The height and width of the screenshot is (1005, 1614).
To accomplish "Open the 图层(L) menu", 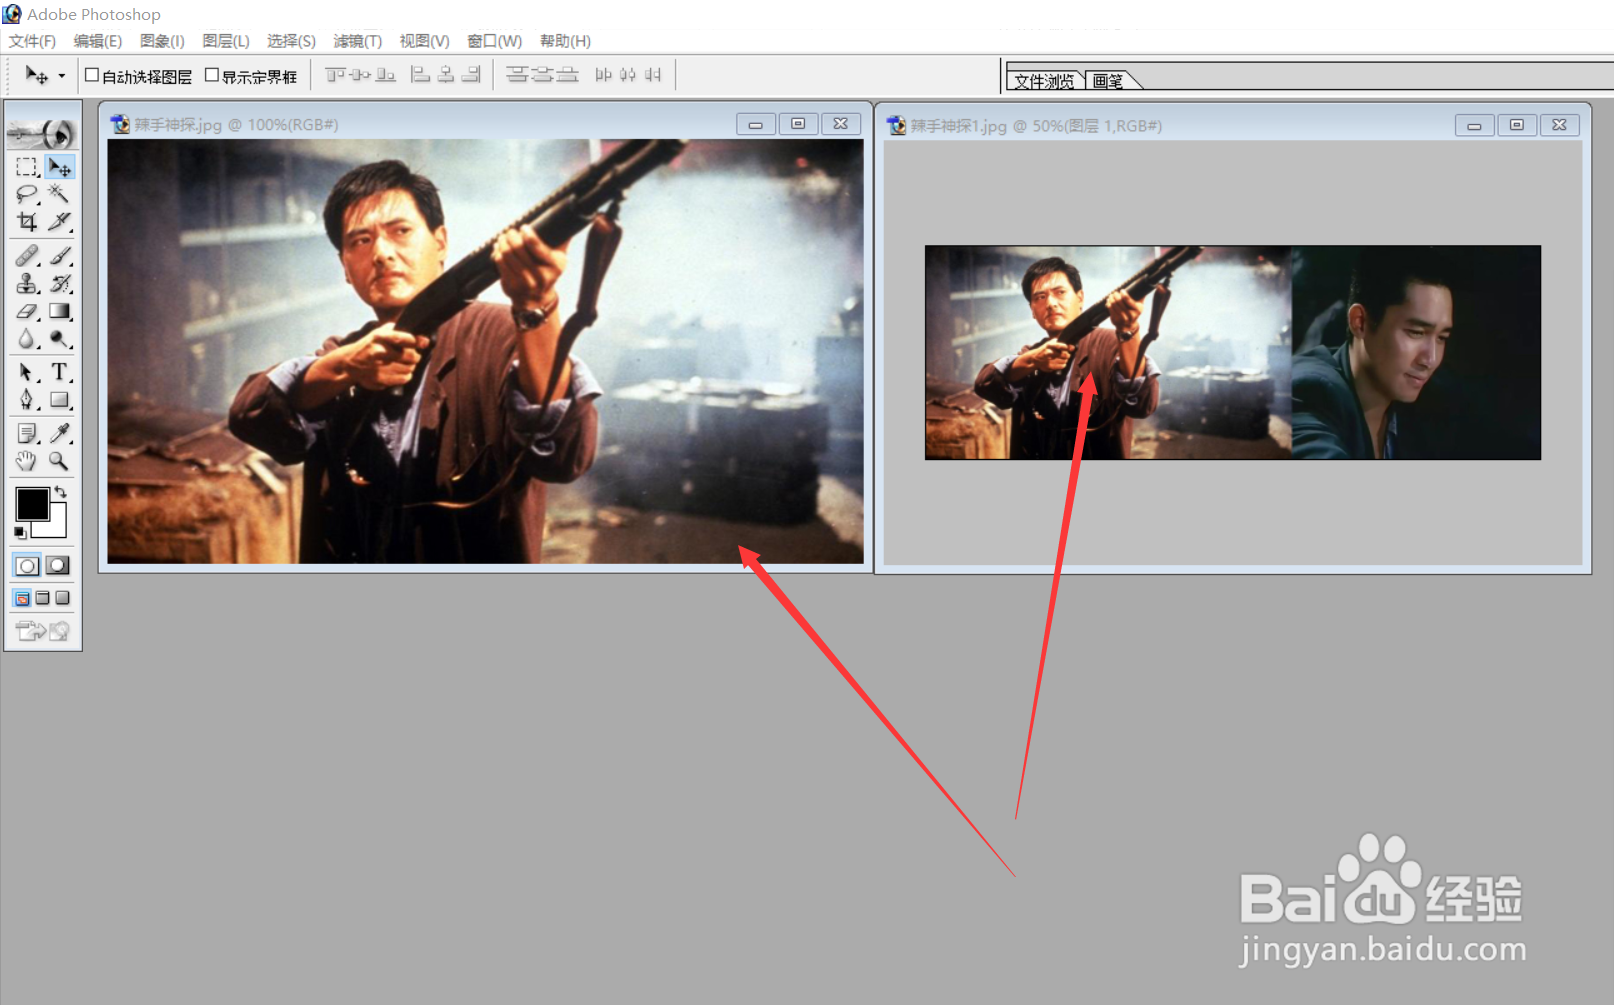I will (x=225, y=41).
